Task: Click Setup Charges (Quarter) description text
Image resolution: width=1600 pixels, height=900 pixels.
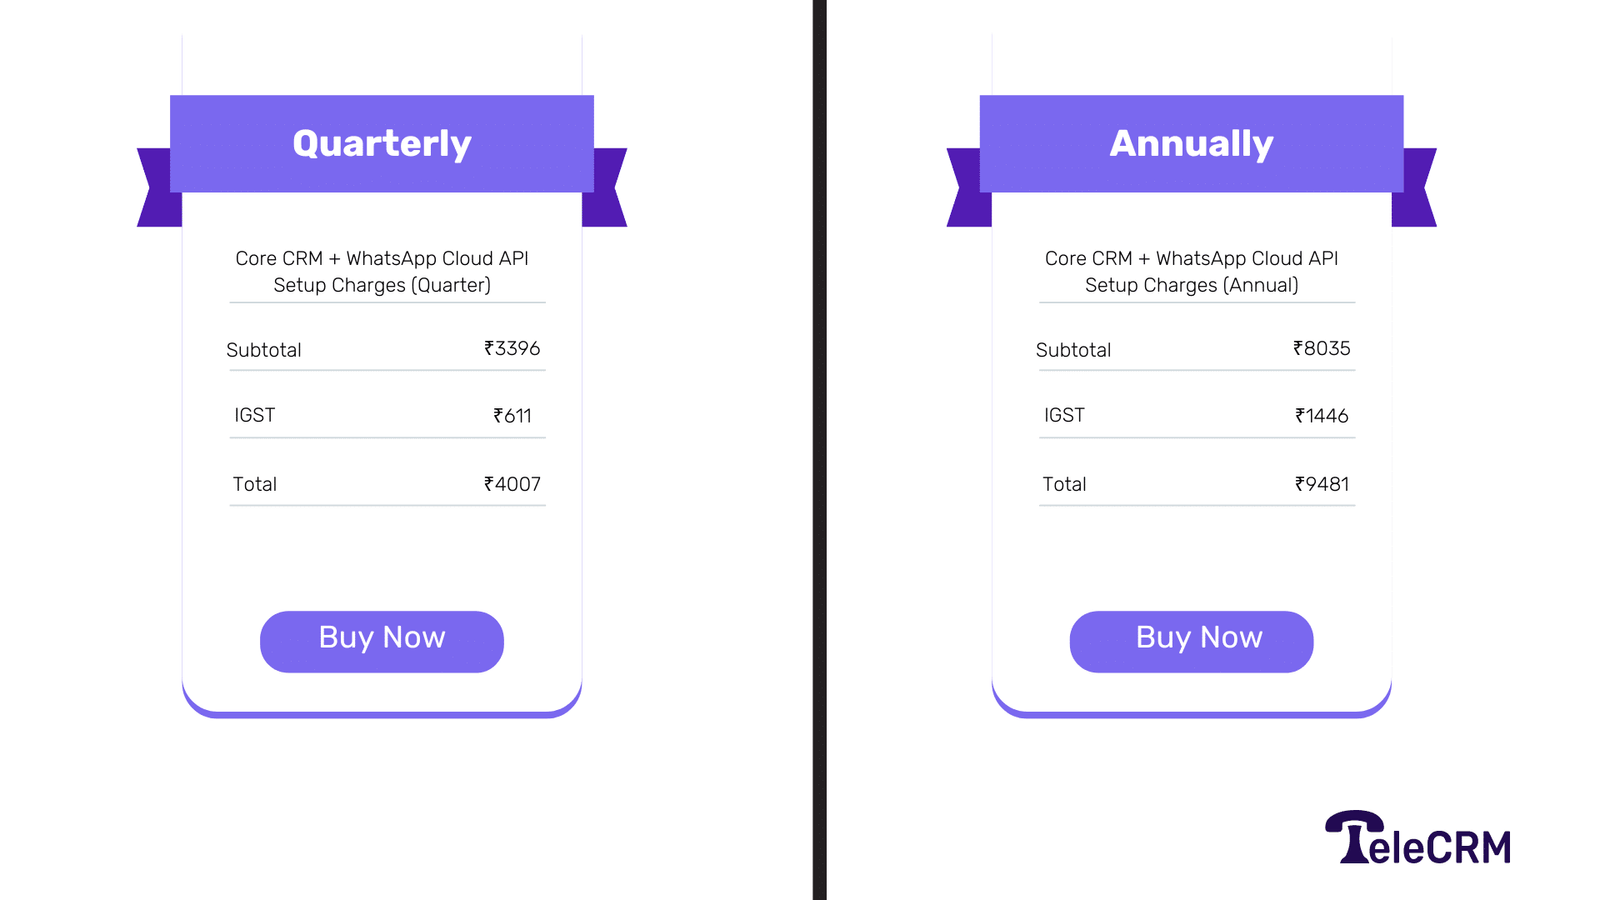Action: [x=381, y=285]
